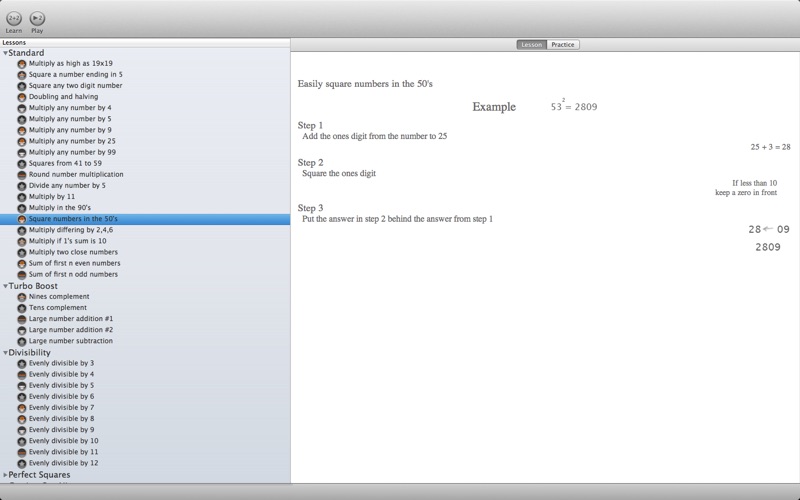Click the face icon beside Multiply any number by 5

(21, 119)
